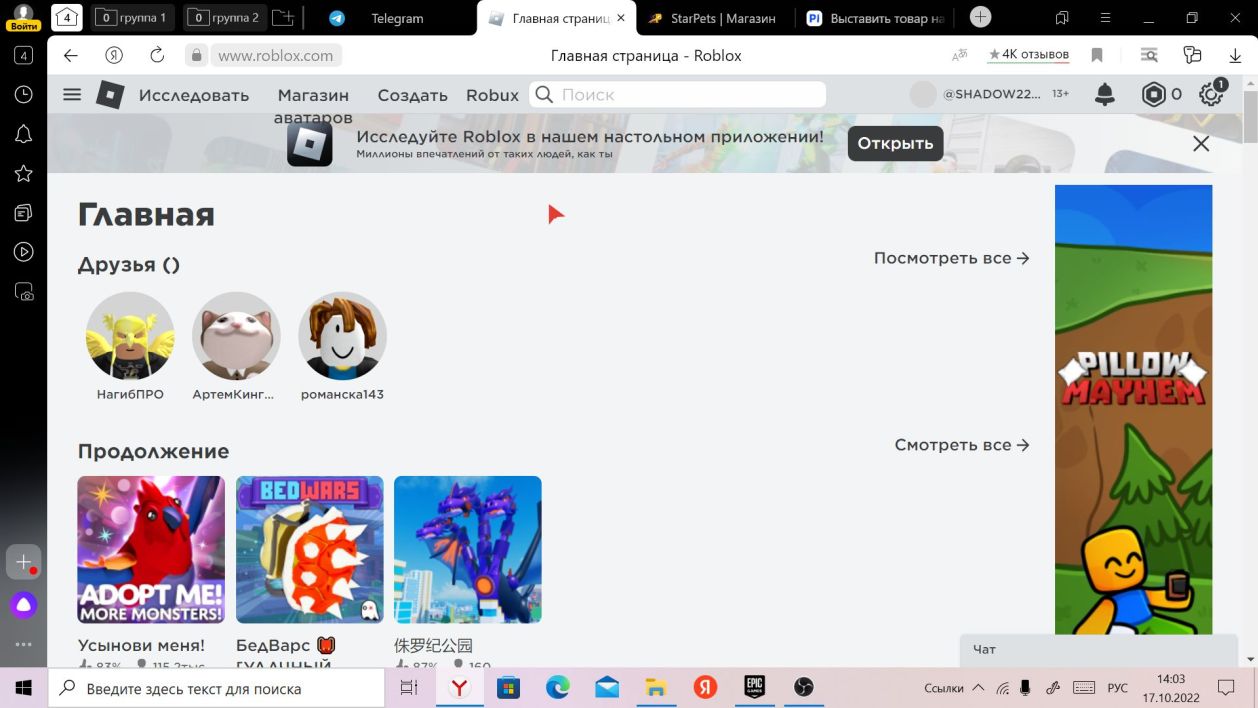The height and width of the screenshot is (708, 1258).
Task: Open the Windows Start menu
Action: 23,688
